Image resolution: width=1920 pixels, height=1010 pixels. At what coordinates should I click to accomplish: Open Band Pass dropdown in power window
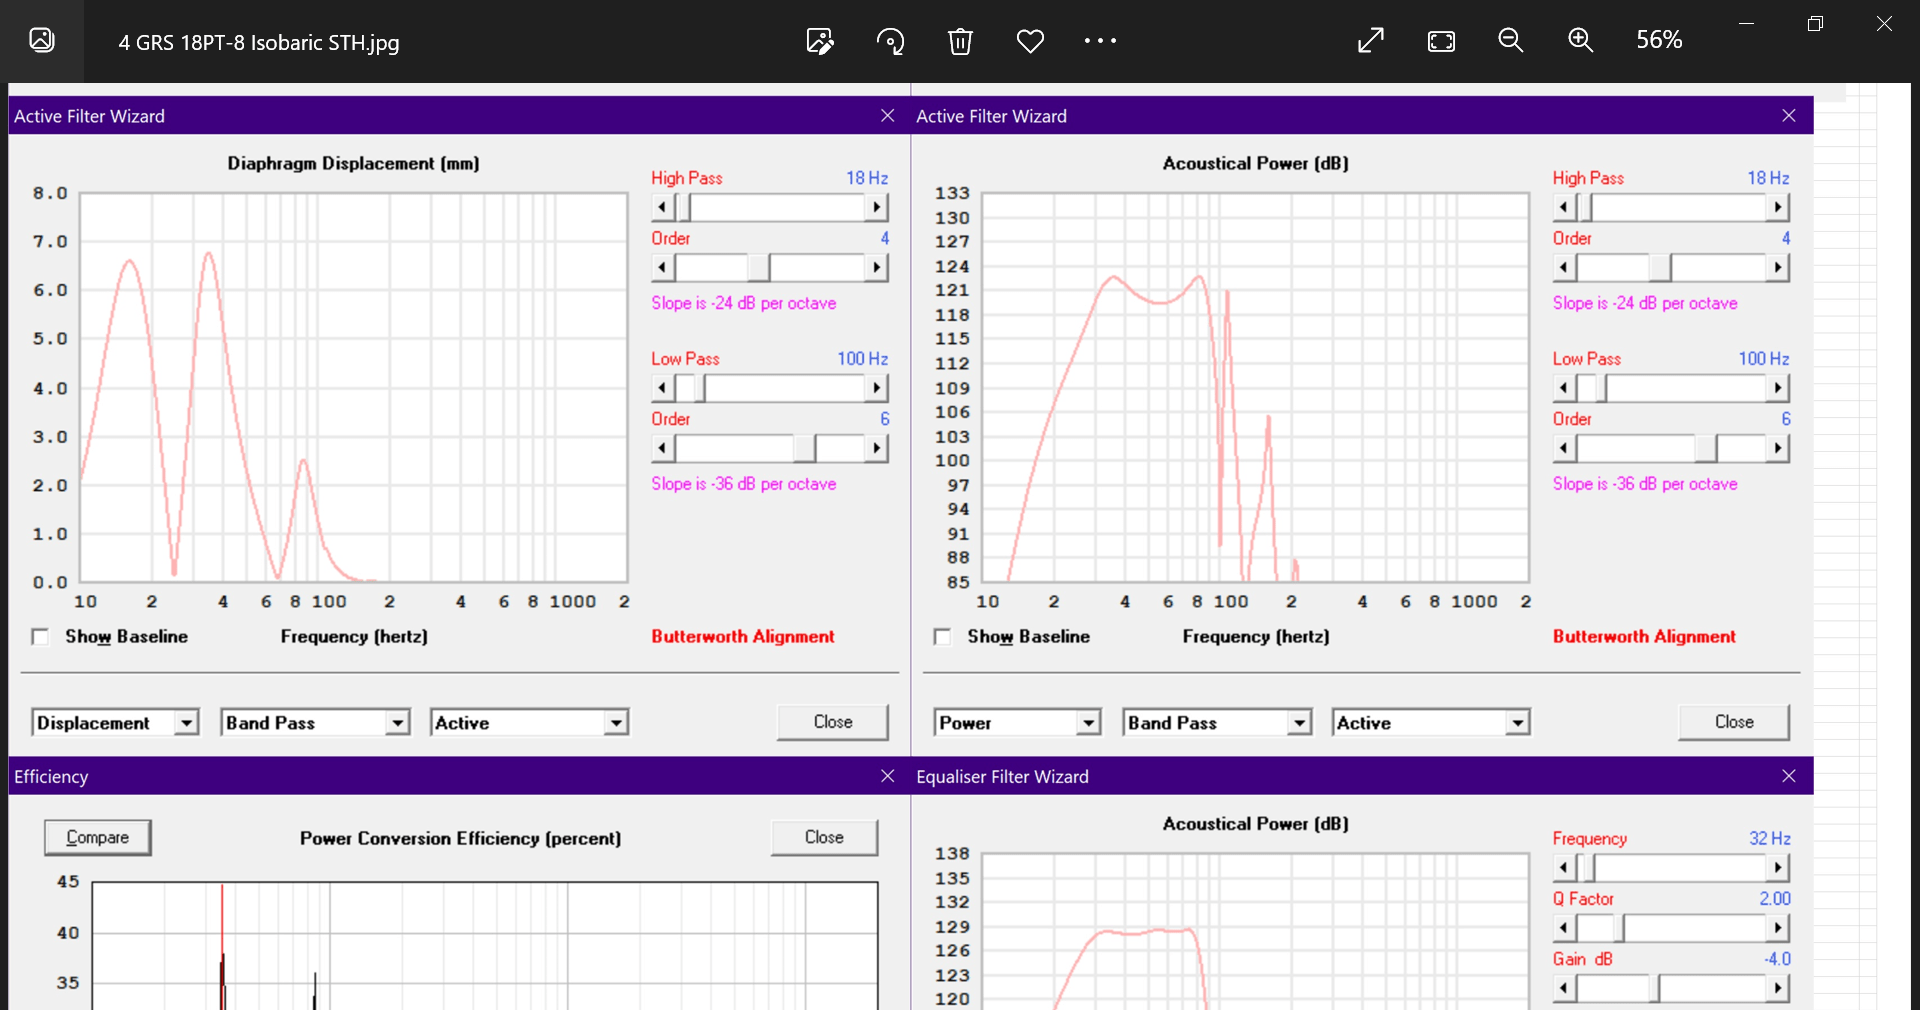click(1299, 722)
